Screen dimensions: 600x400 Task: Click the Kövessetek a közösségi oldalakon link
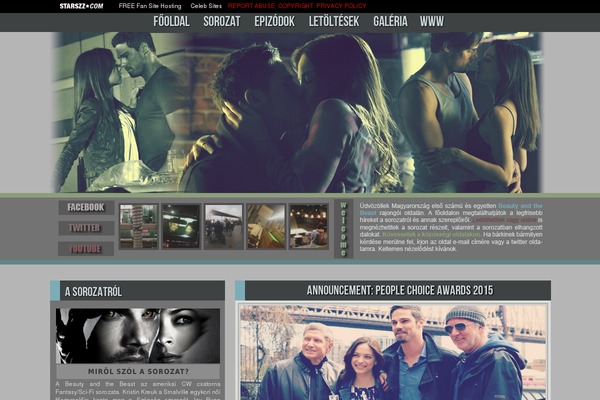click(x=431, y=234)
